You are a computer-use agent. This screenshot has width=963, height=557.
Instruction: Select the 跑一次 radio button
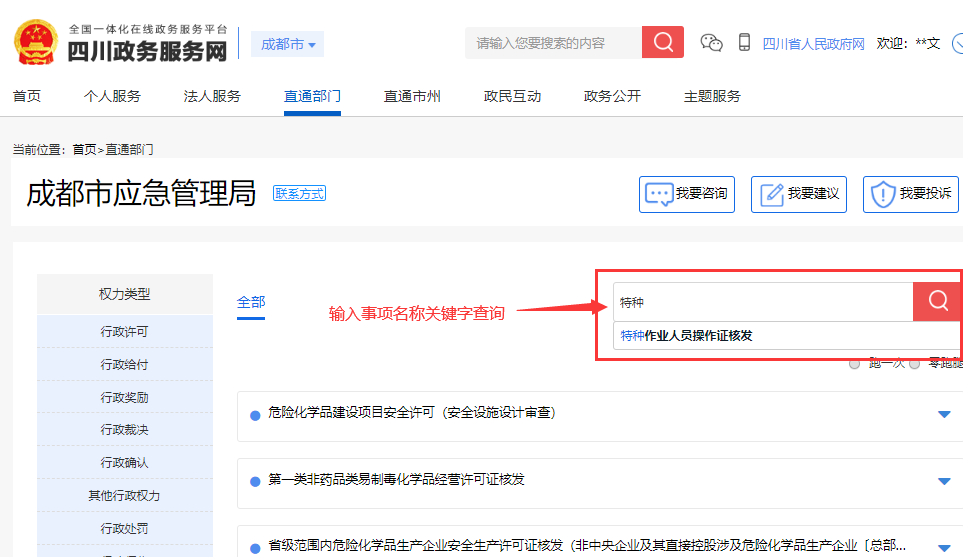click(854, 364)
